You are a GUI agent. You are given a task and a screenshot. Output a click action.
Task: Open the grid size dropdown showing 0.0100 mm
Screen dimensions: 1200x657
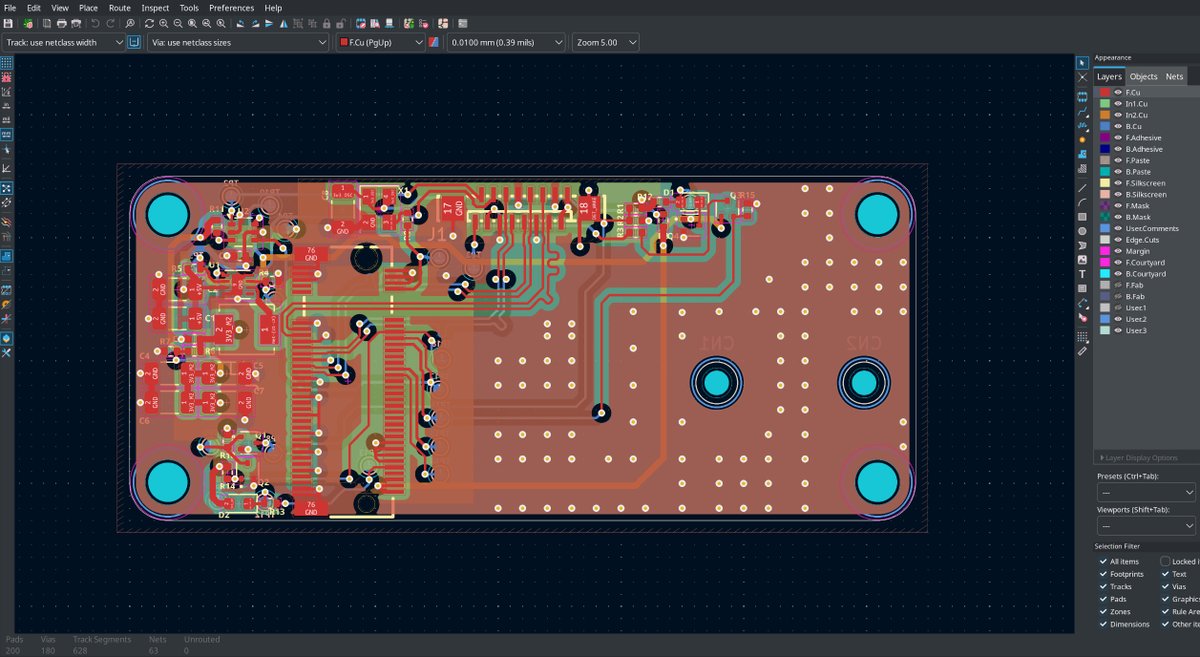click(x=505, y=42)
